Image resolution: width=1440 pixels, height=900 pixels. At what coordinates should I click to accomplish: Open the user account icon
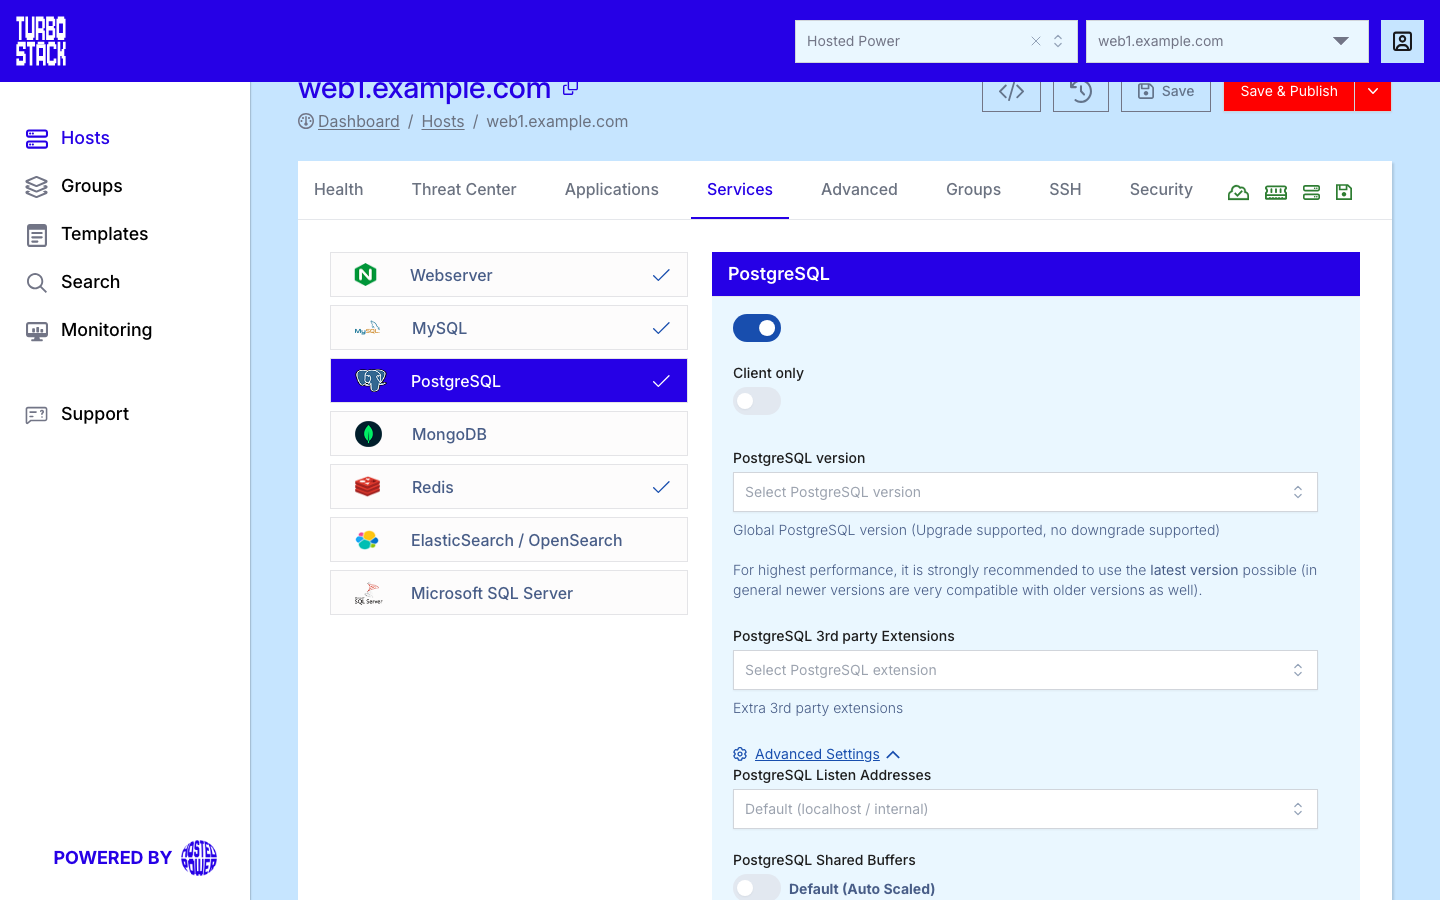[x=1402, y=41]
